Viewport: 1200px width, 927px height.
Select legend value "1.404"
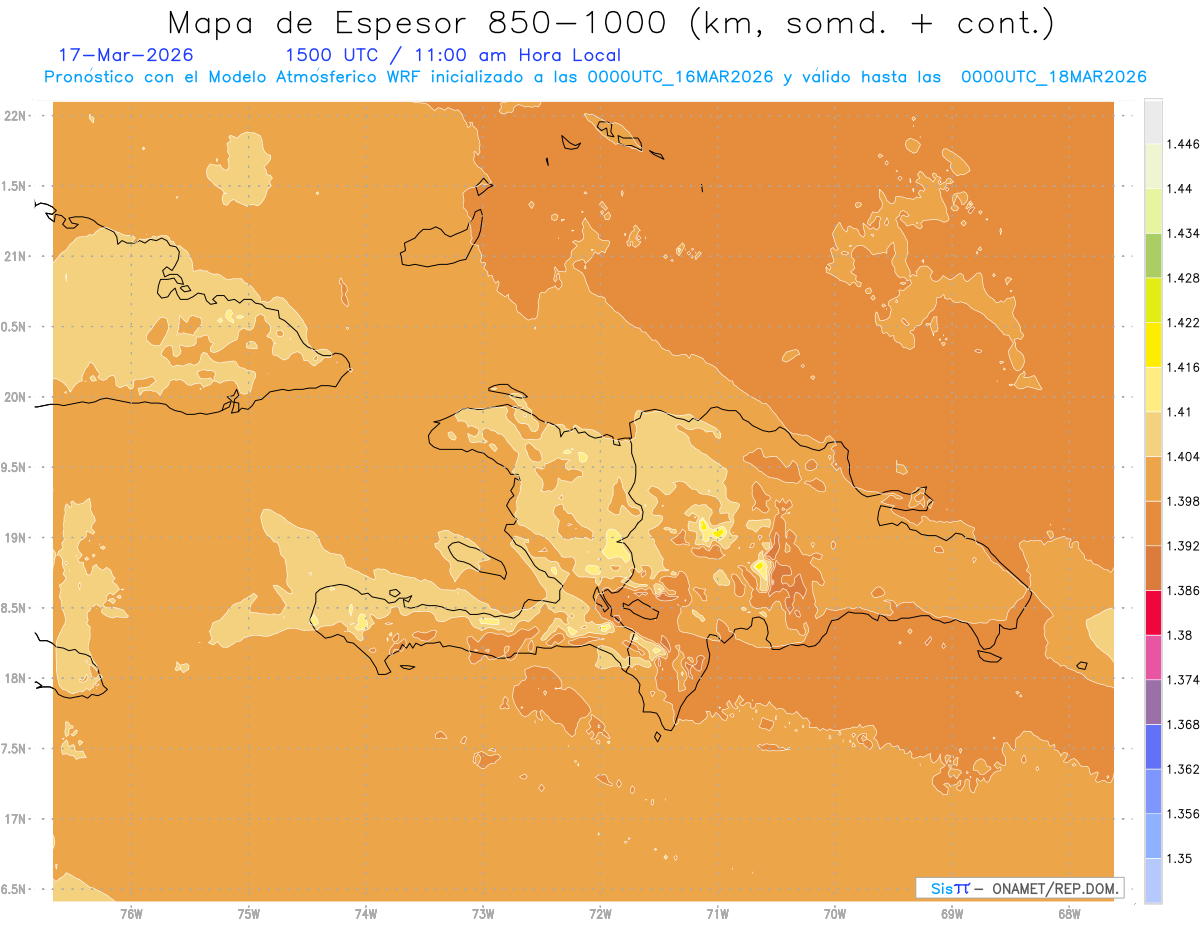pos(1183,456)
